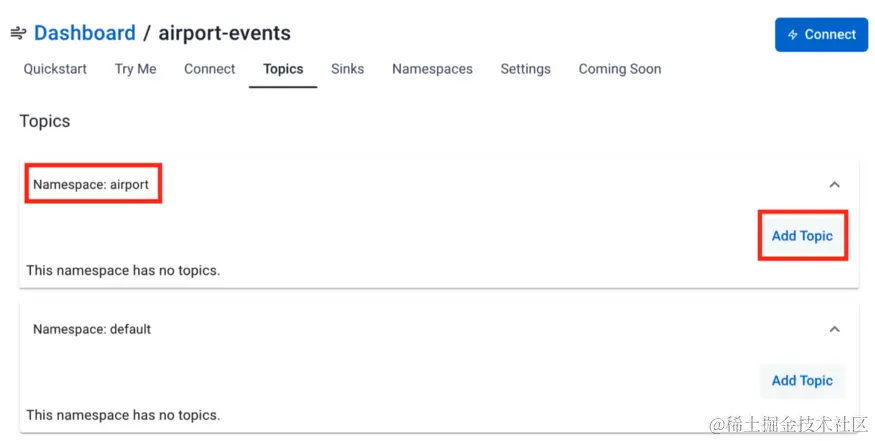
Task: Open the Coming Soon tab
Action: [619, 69]
